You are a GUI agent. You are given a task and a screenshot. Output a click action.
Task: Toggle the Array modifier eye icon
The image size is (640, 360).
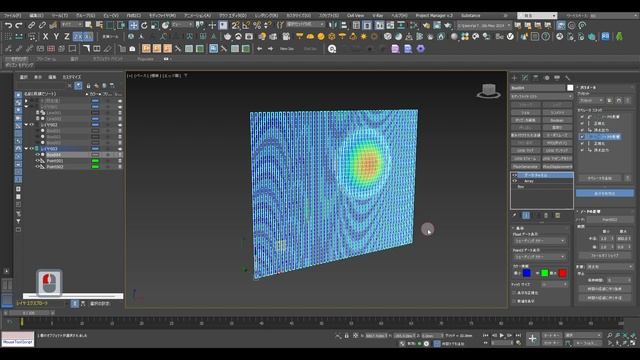click(x=515, y=181)
